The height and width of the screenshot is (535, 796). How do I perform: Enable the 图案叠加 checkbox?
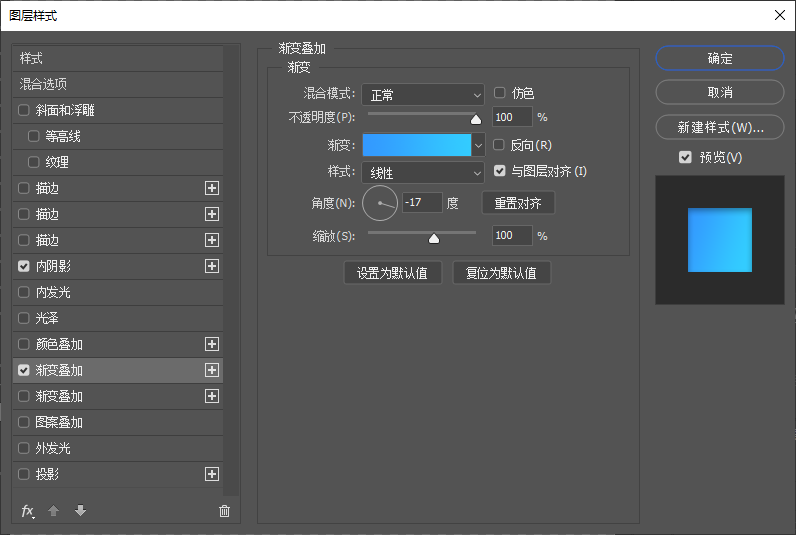pos(24,422)
